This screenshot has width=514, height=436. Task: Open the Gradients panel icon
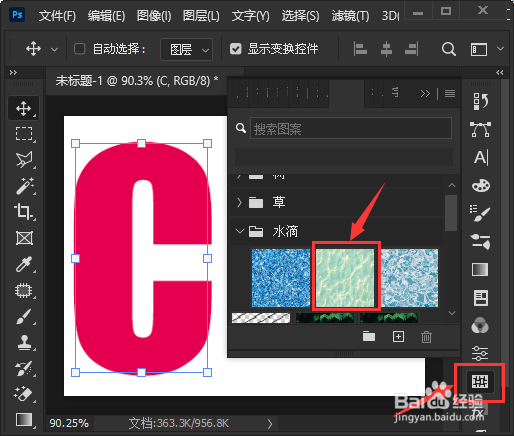(480, 269)
